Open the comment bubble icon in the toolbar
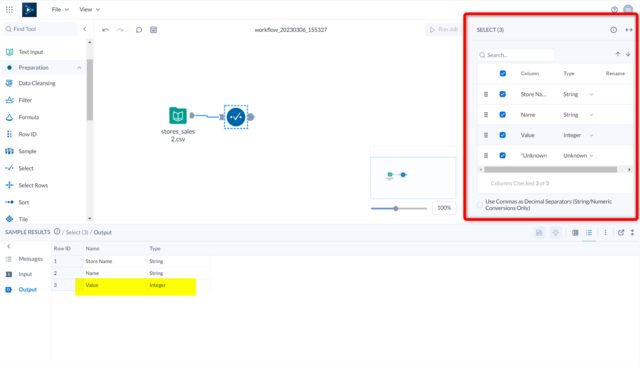 pos(139,30)
